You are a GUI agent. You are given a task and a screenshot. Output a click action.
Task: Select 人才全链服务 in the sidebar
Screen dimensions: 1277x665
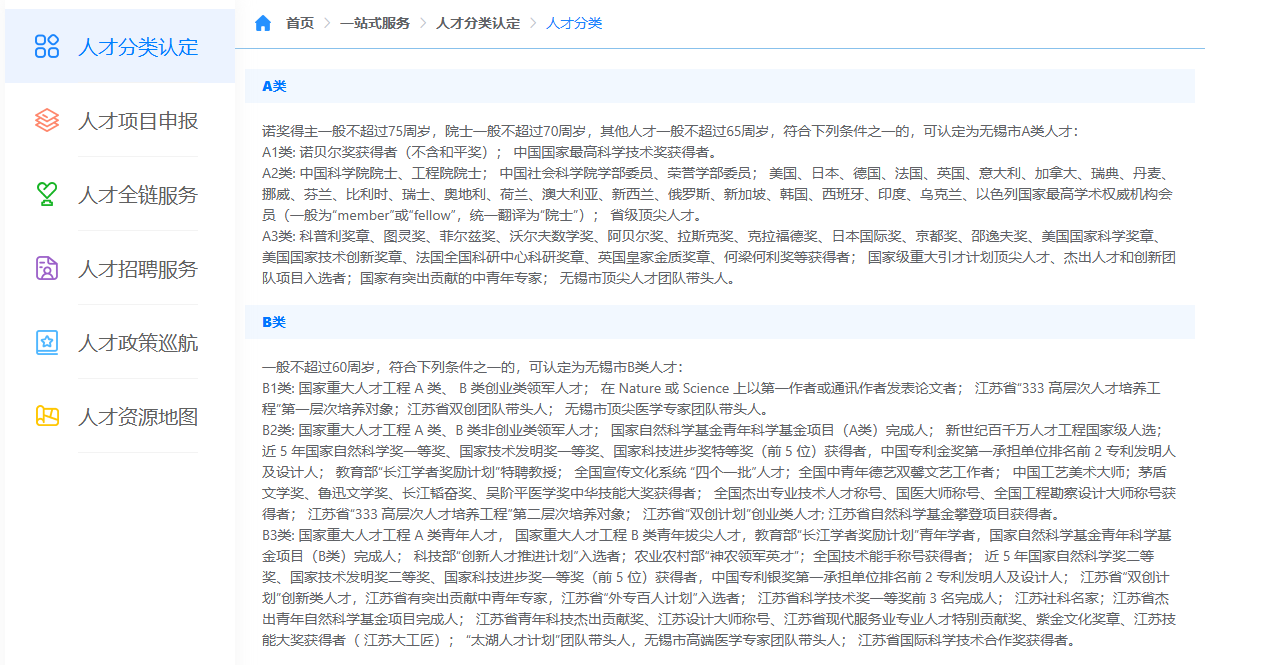(138, 195)
